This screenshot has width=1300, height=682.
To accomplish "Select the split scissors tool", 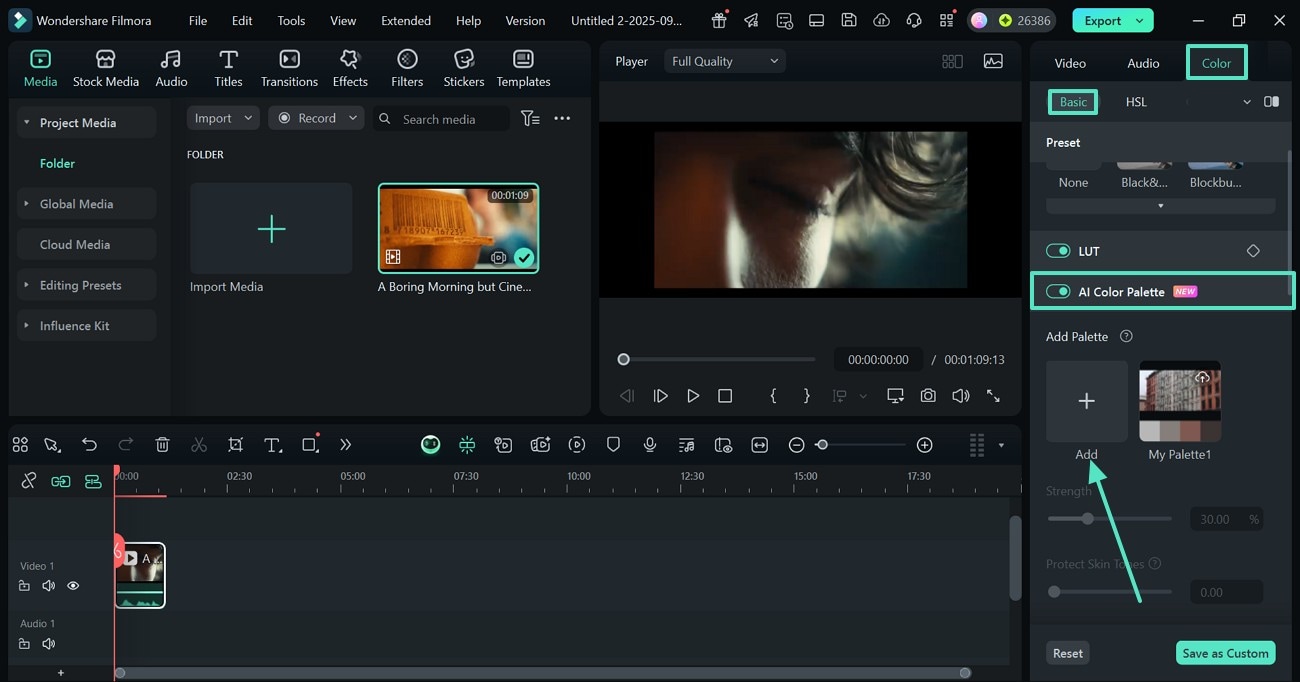I will pyautogui.click(x=199, y=445).
